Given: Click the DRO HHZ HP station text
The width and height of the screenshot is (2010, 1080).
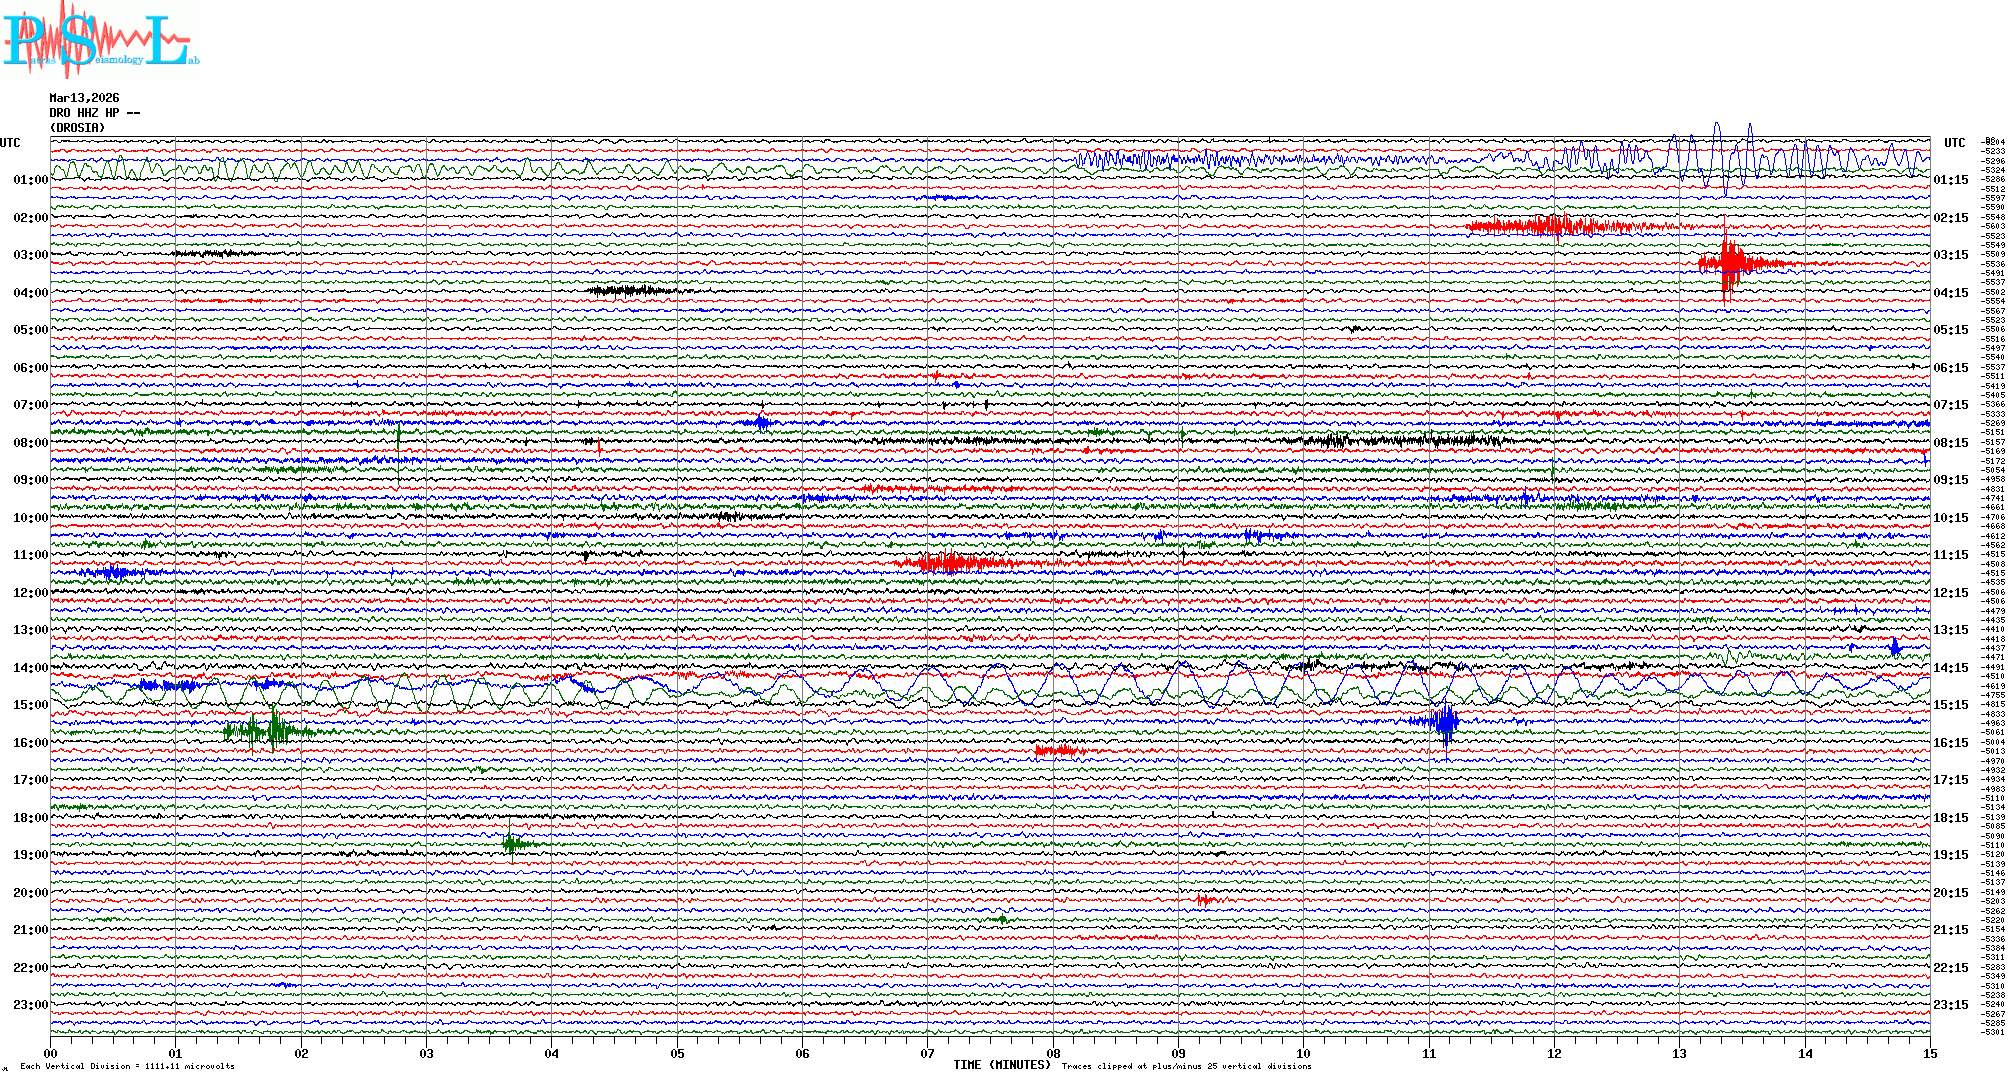Looking at the screenshot, I should pos(94,113).
